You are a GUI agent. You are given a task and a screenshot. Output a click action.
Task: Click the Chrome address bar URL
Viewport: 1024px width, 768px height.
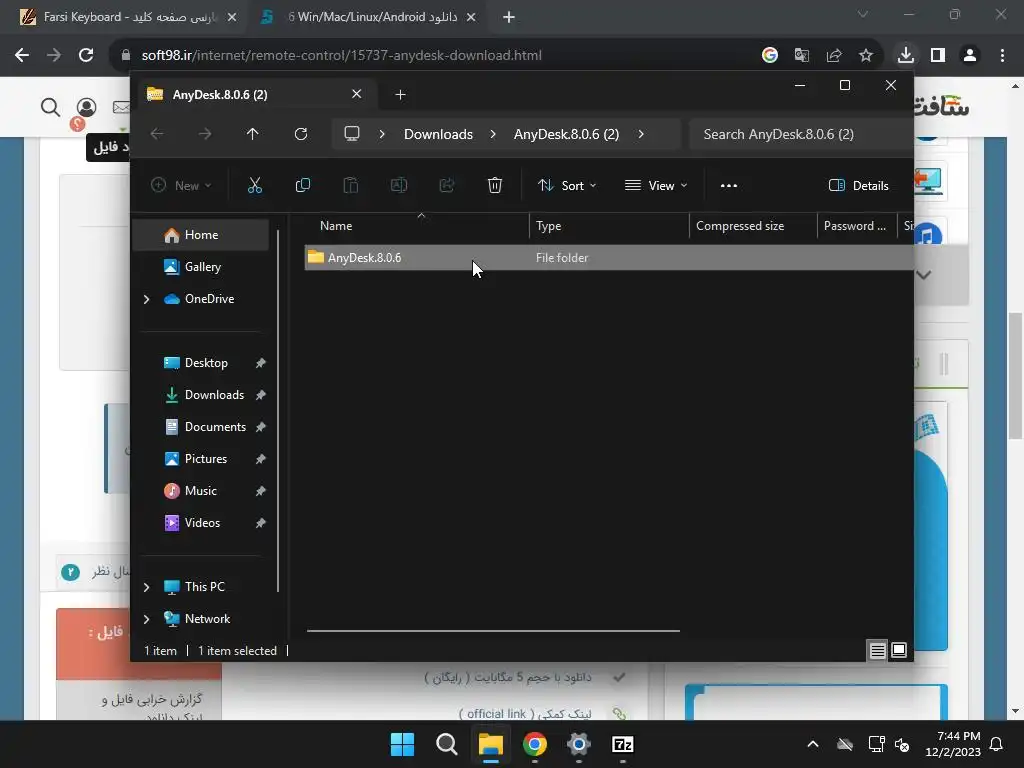pyautogui.click(x=342, y=56)
